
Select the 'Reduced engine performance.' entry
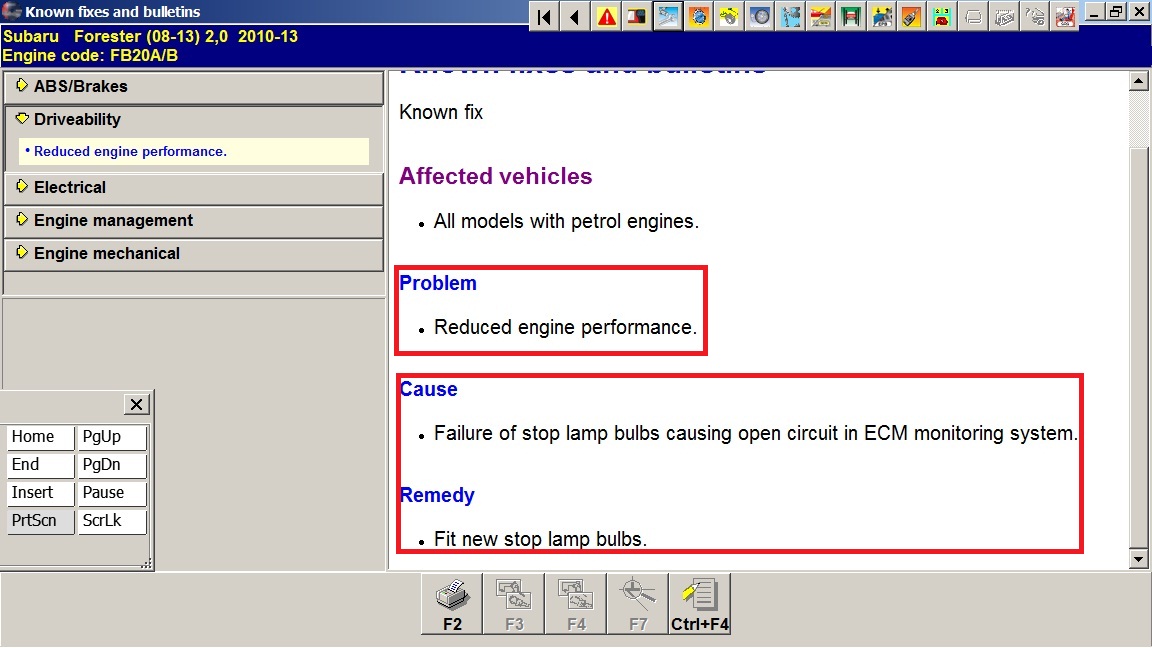[130, 152]
